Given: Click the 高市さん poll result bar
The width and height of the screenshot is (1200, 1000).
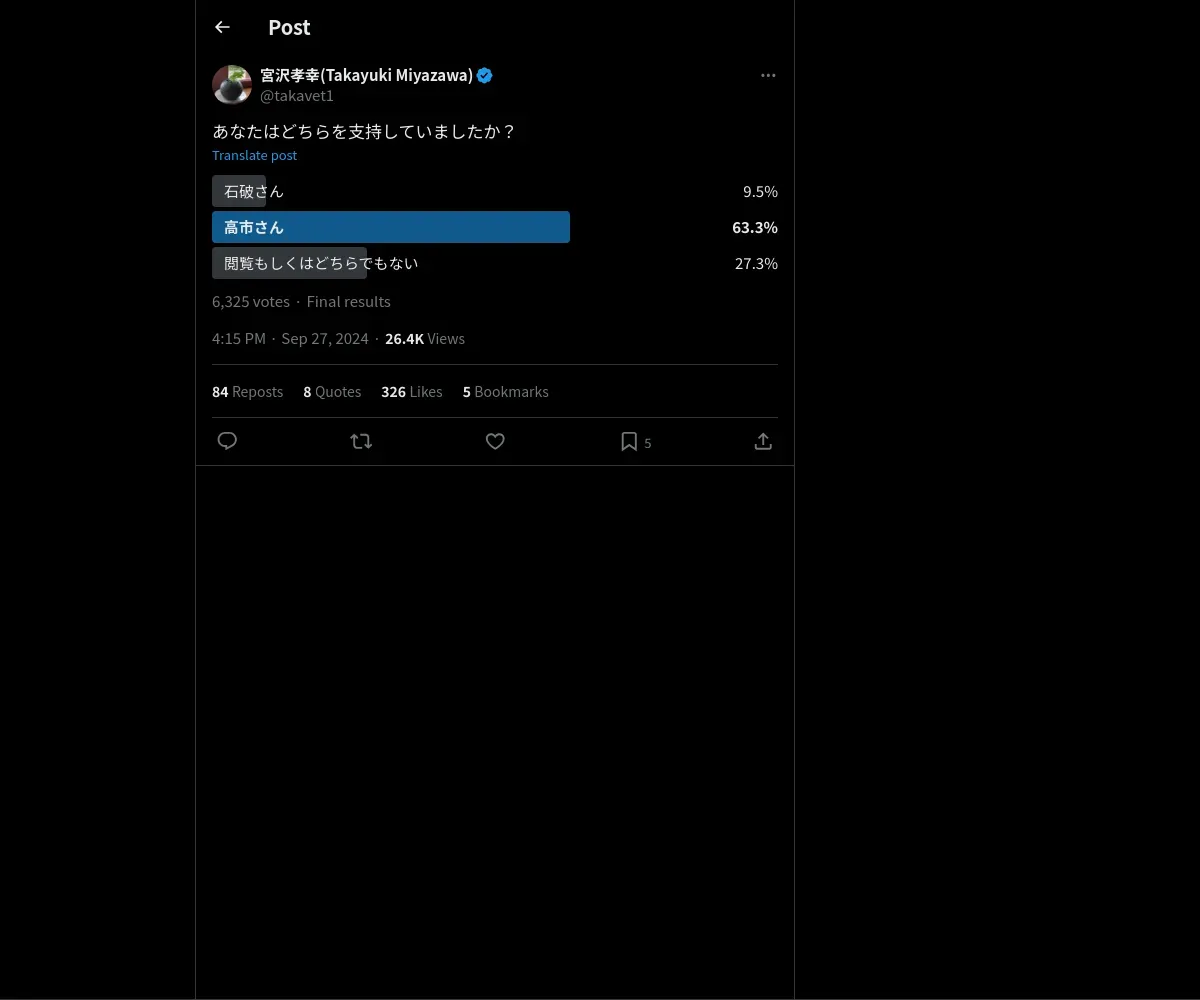Looking at the screenshot, I should [391, 227].
